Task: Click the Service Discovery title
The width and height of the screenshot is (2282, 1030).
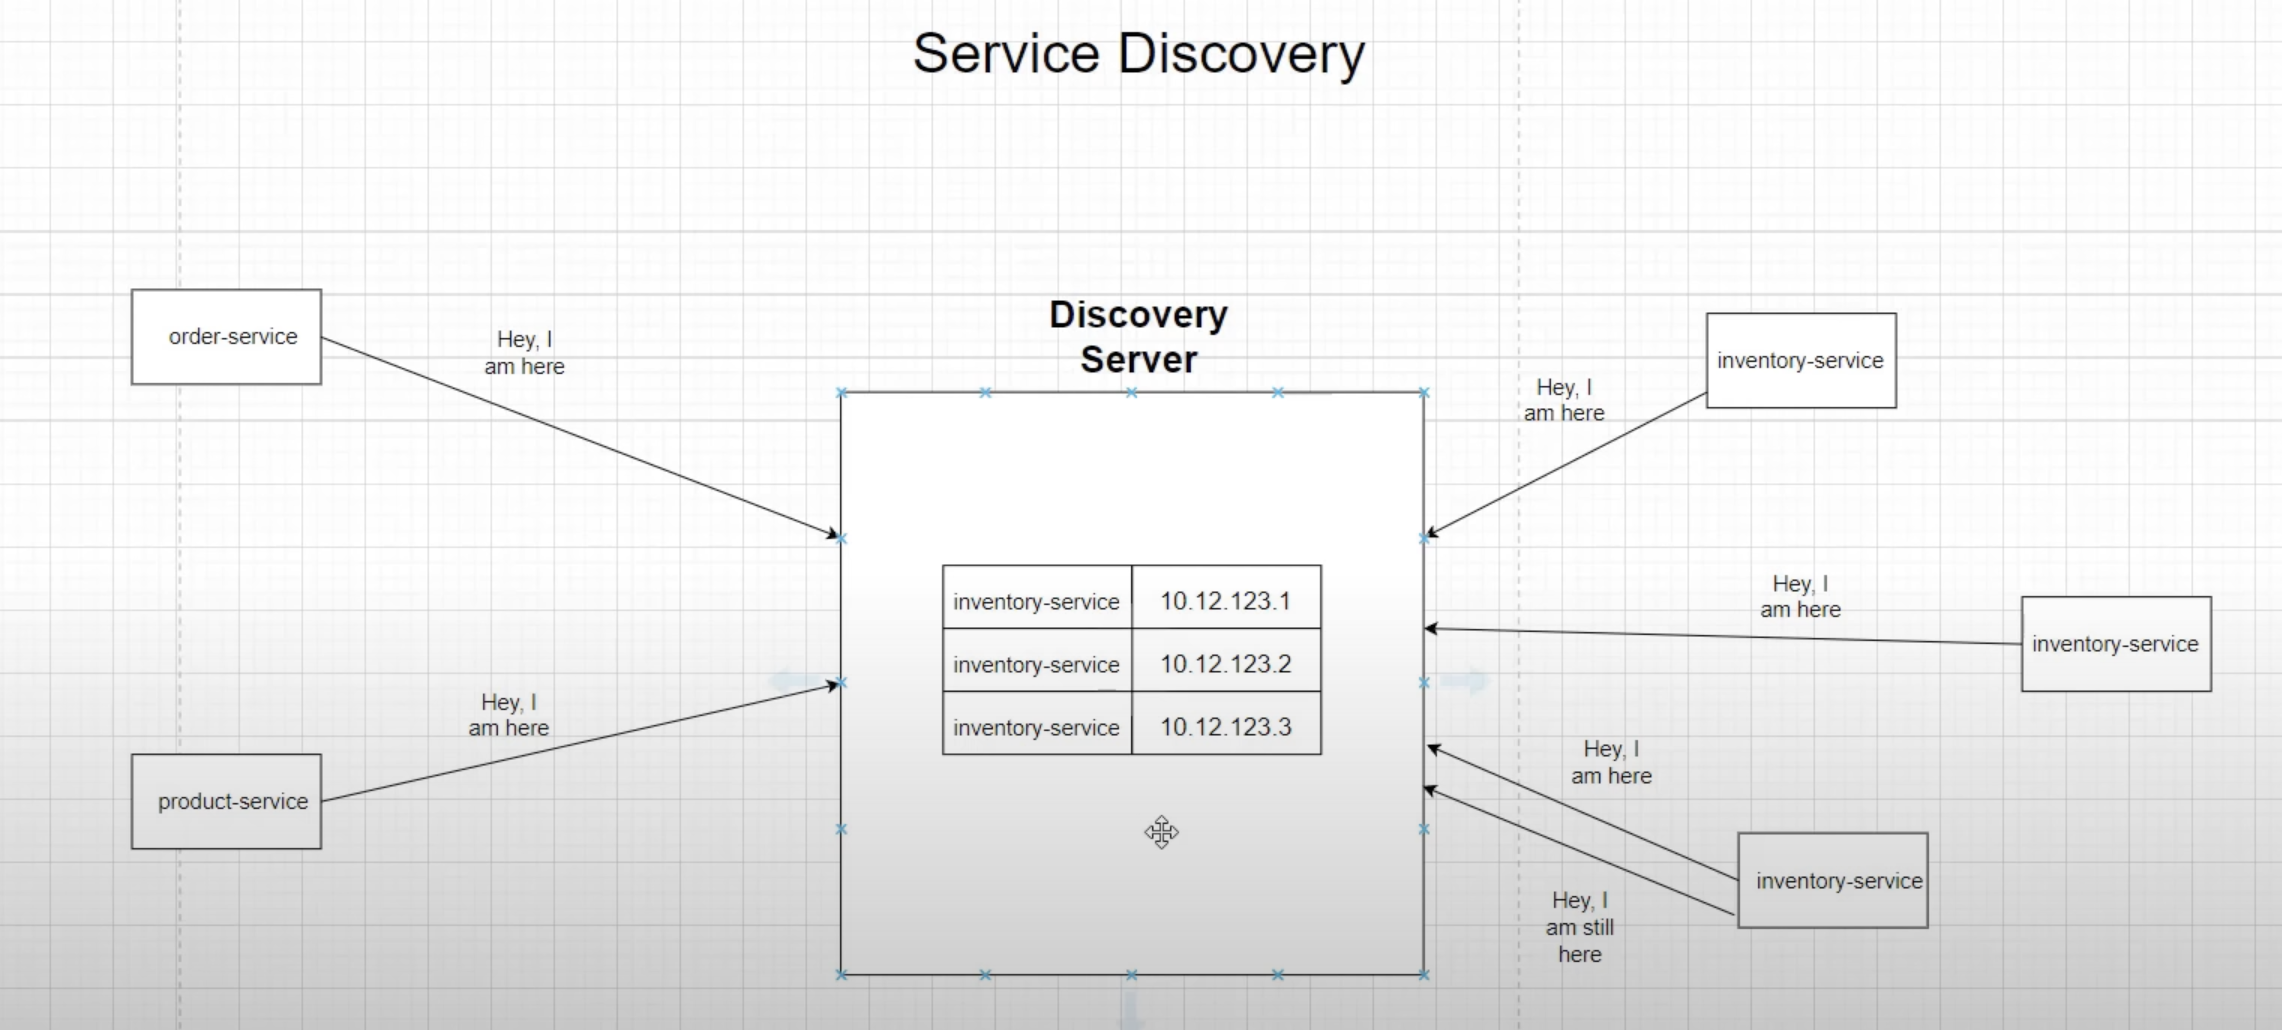Action: 1140,53
